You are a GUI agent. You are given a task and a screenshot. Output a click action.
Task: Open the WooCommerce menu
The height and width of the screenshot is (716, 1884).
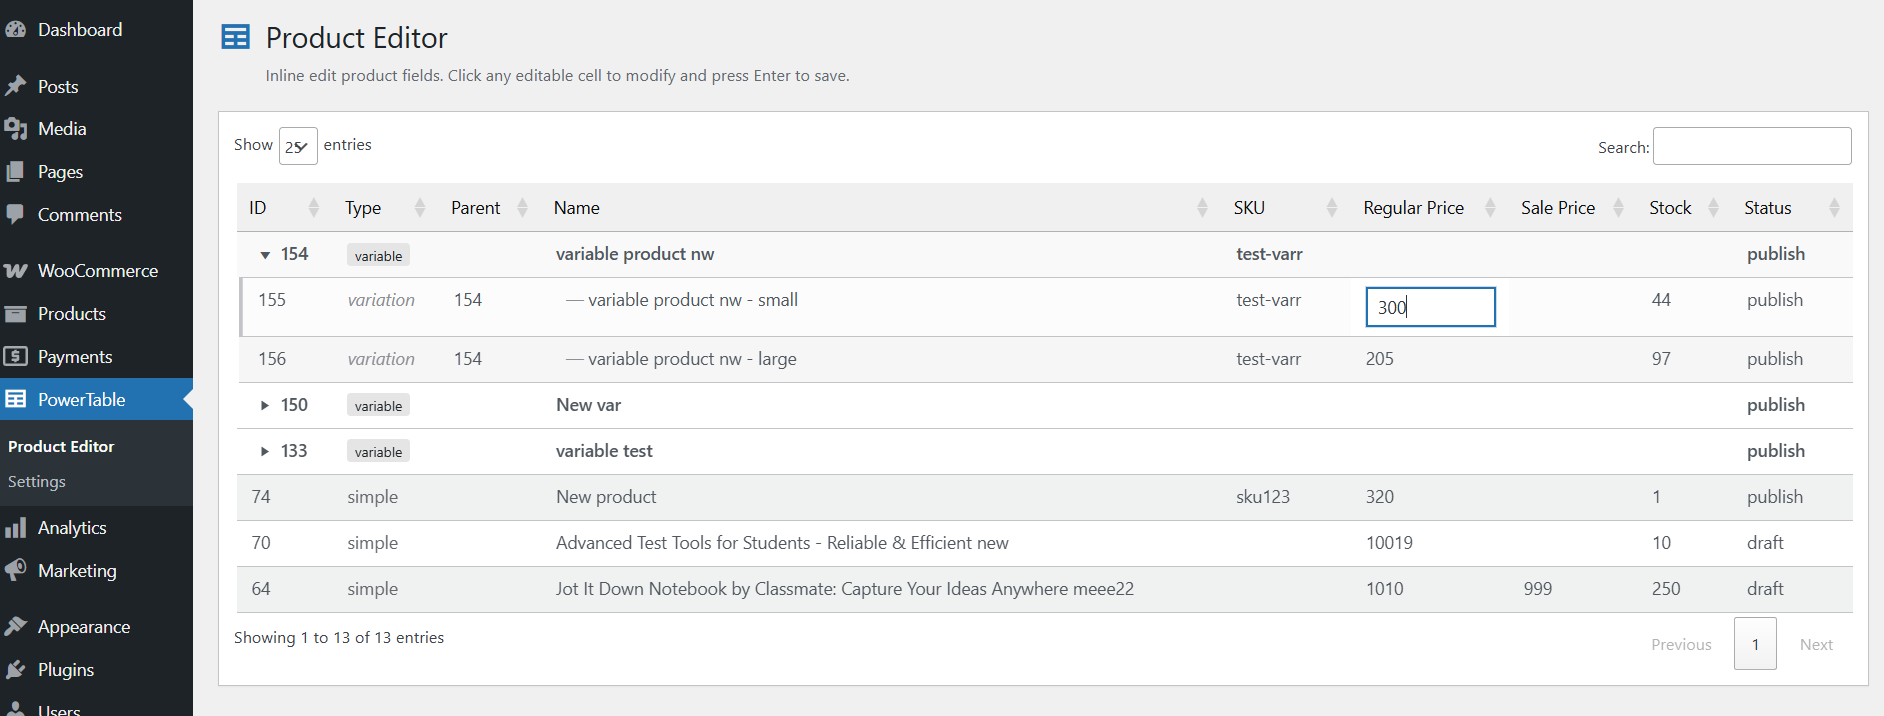96,271
